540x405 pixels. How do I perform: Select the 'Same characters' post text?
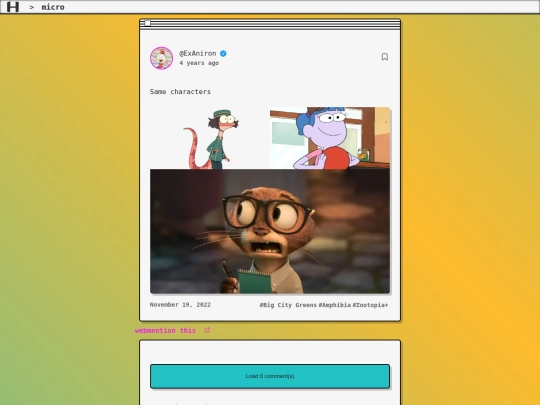tap(180, 92)
